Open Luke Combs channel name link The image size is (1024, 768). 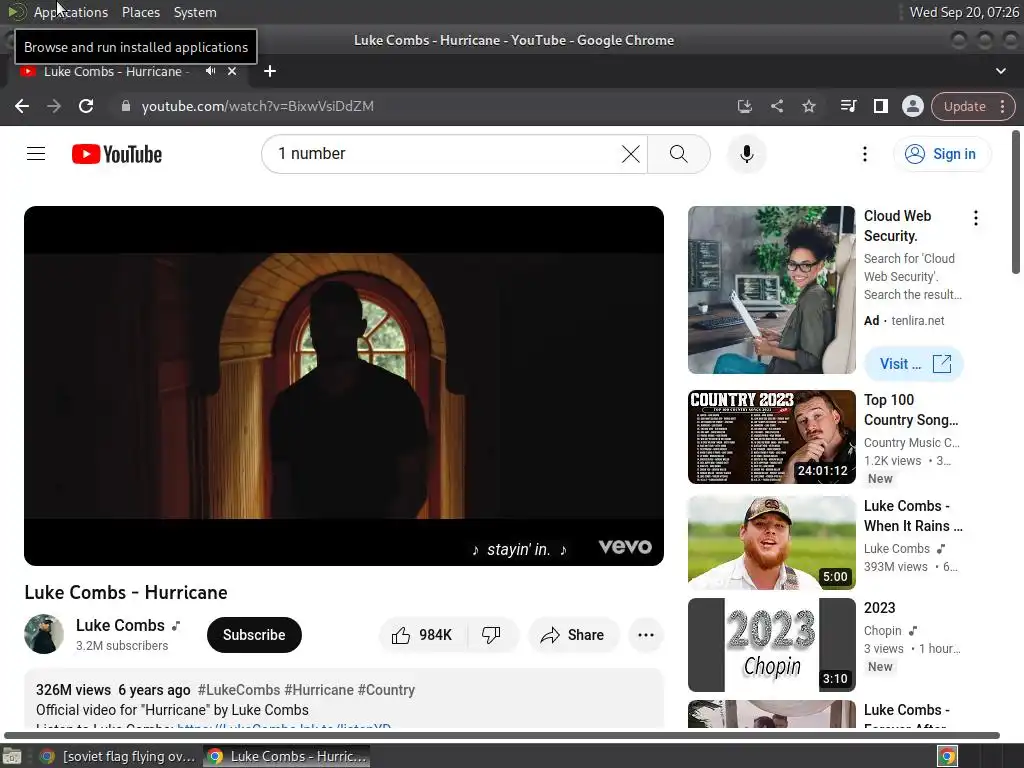tap(120, 626)
